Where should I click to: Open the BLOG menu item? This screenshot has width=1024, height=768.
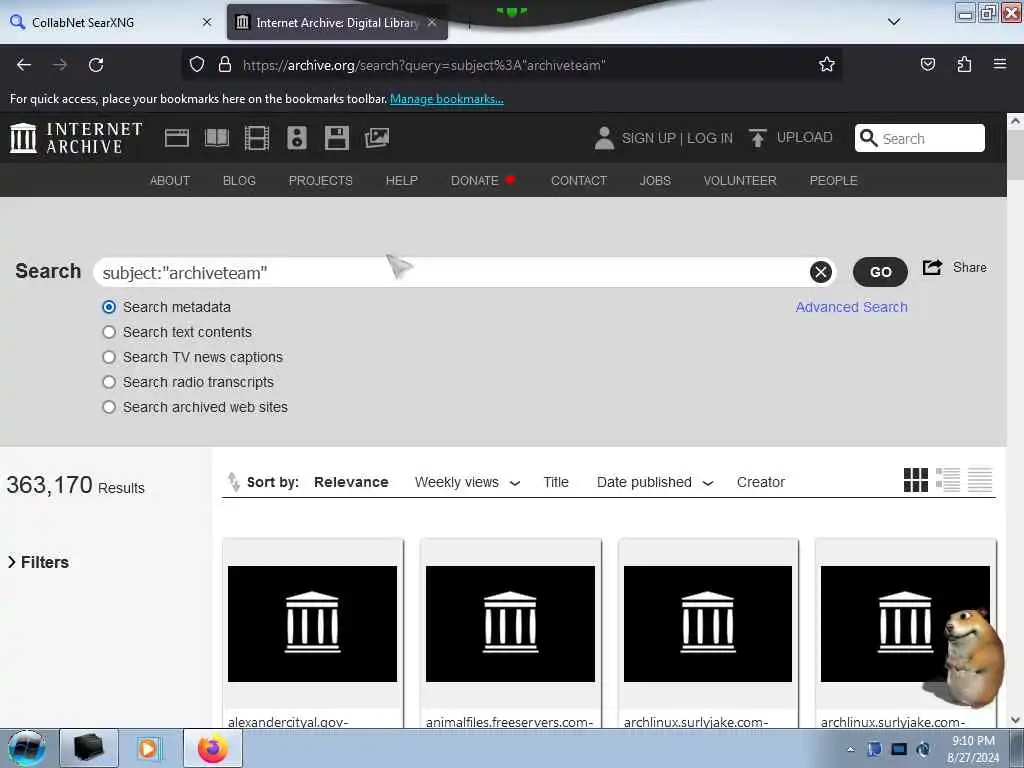(239, 180)
